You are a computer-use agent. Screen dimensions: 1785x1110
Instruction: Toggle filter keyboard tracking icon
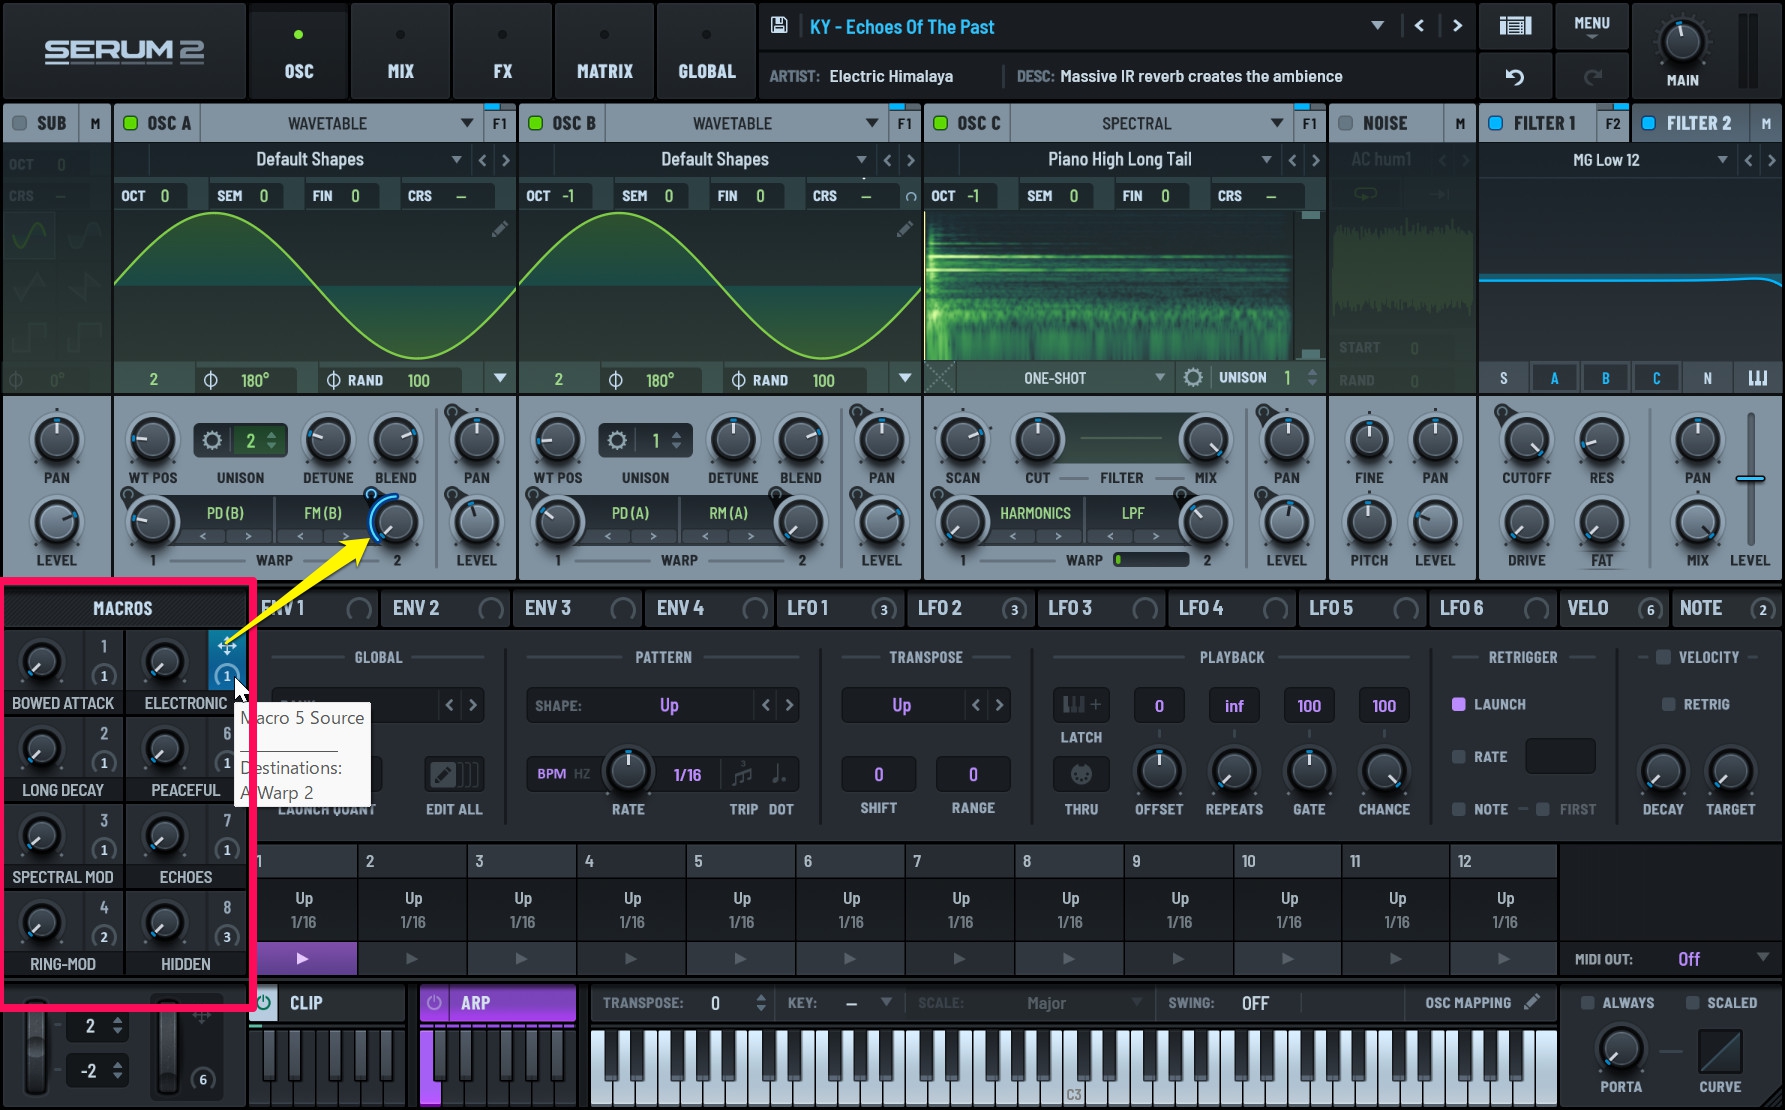click(x=1757, y=378)
